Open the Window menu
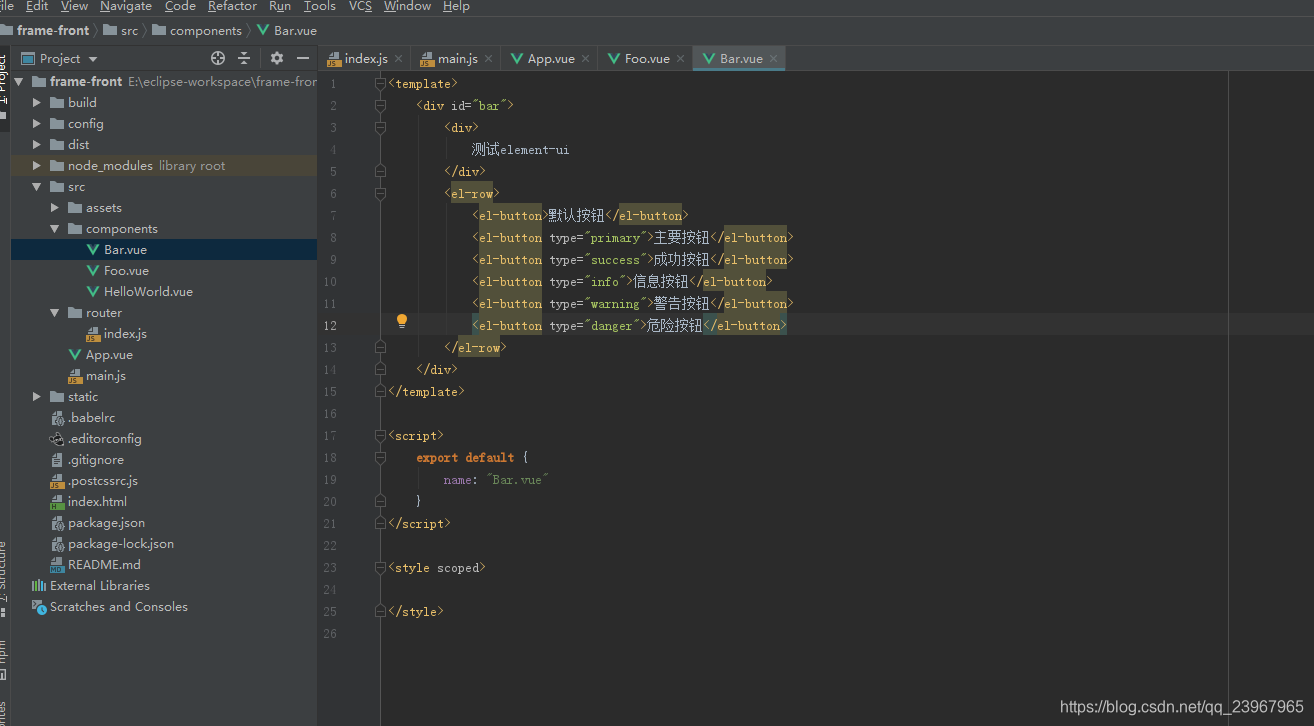 tap(408, 6)
